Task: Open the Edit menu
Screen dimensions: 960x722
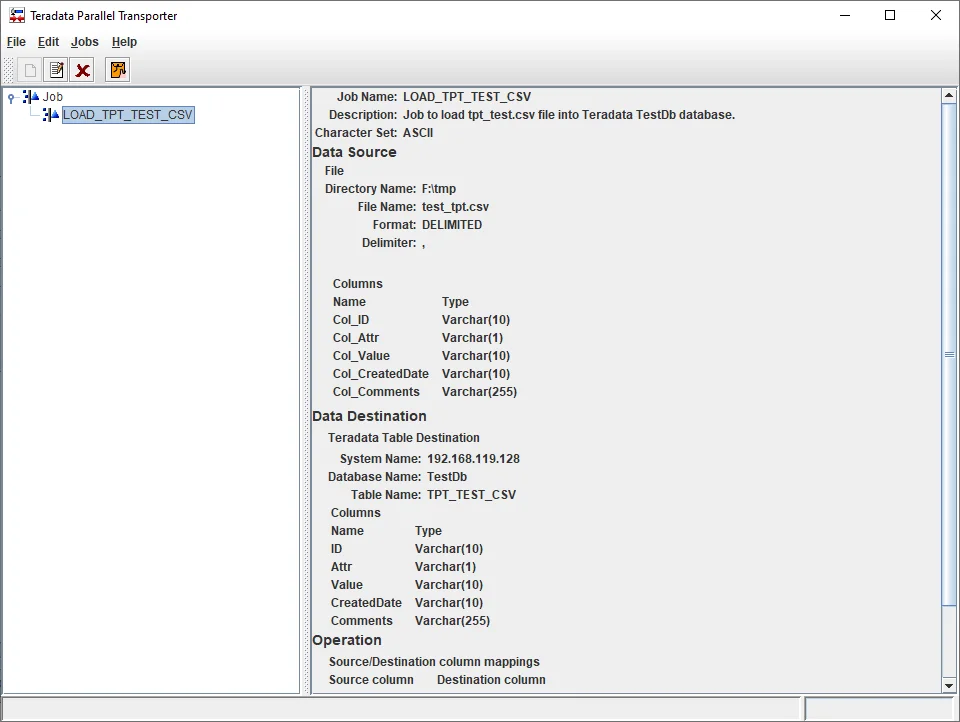Action: tap(47, 42)
